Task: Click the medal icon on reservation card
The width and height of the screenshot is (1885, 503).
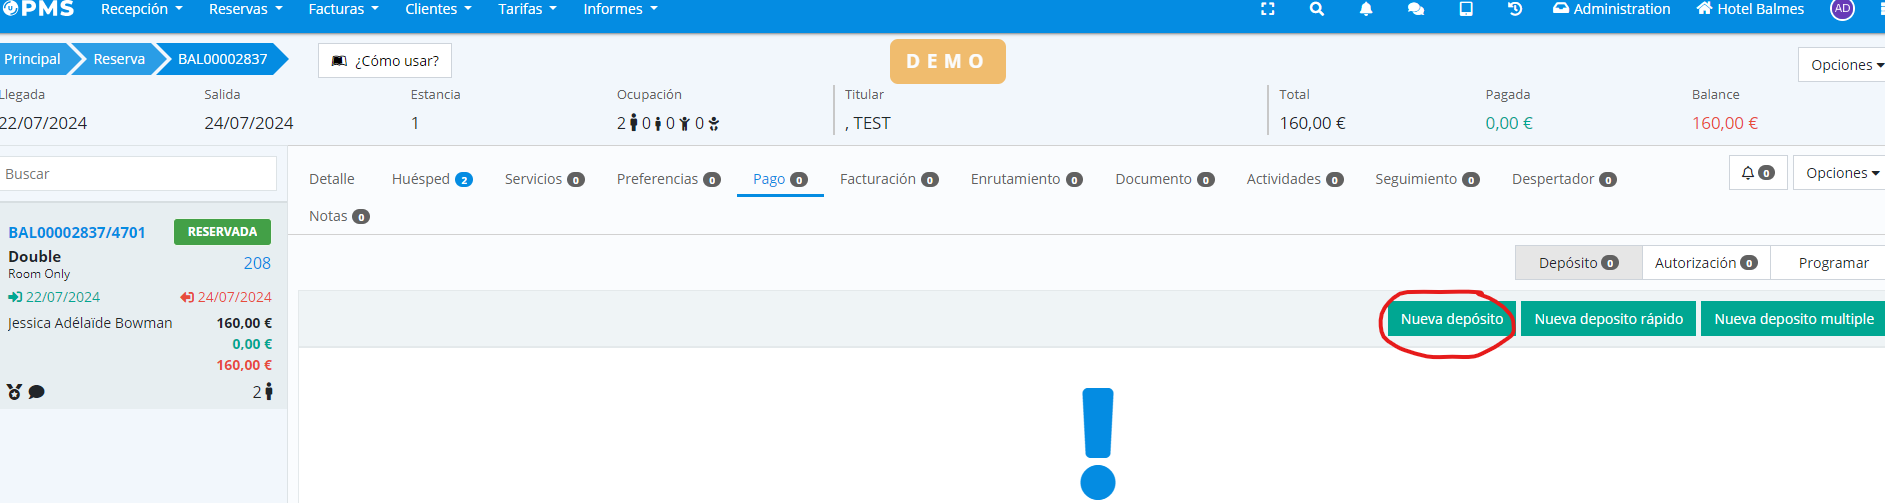Action: tap(14, 392)
